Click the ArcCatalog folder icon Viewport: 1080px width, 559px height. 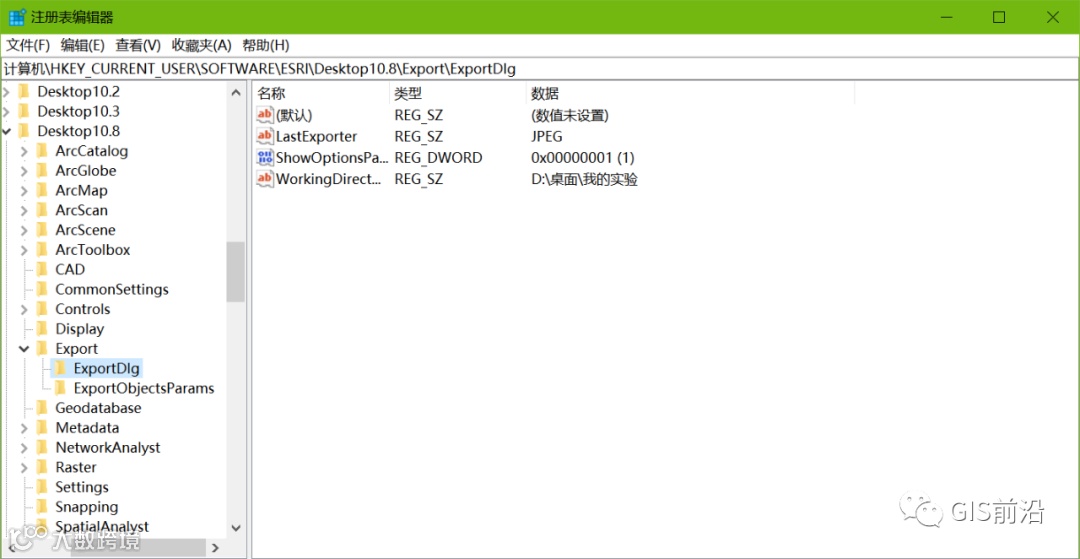(x=42, y=151)
